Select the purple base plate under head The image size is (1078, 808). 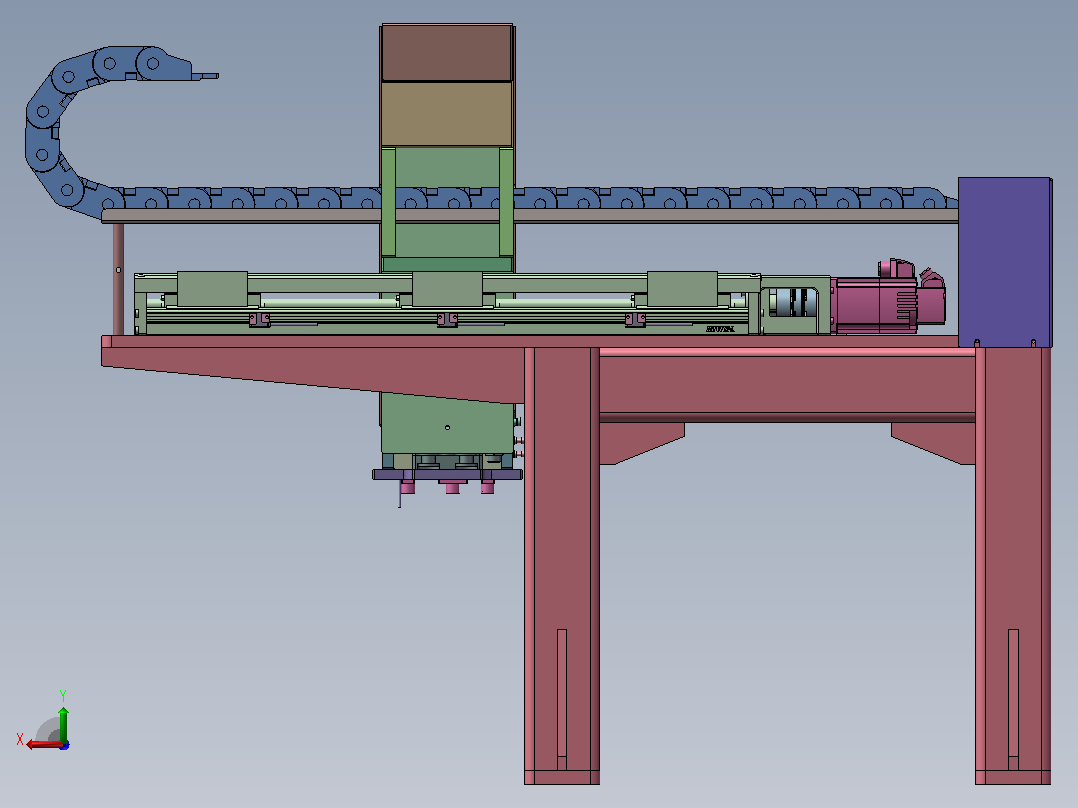coord(448,474)
